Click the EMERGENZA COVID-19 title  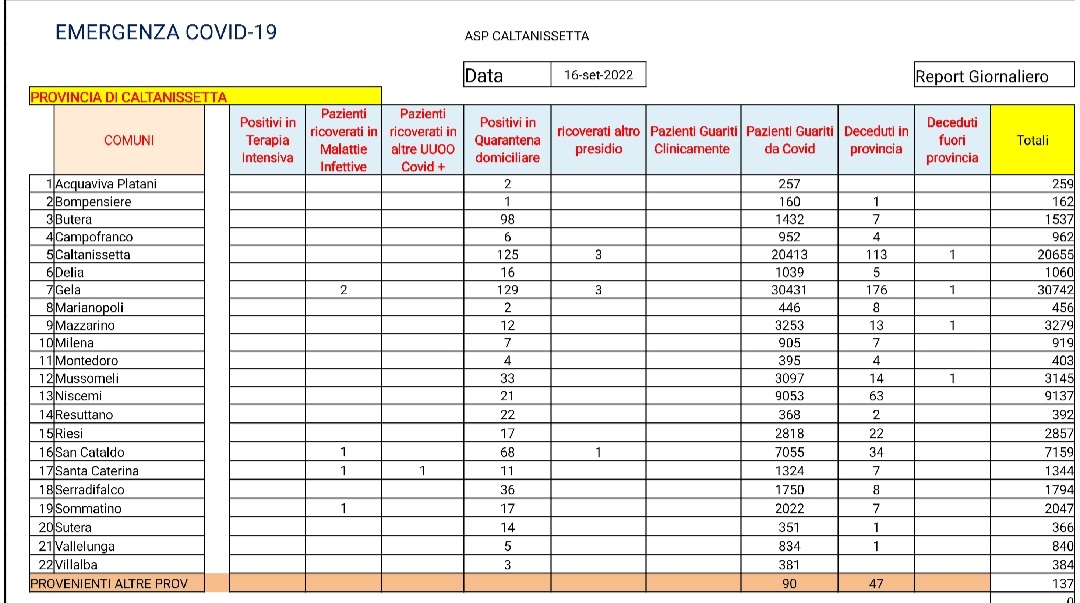click(166, 32)
